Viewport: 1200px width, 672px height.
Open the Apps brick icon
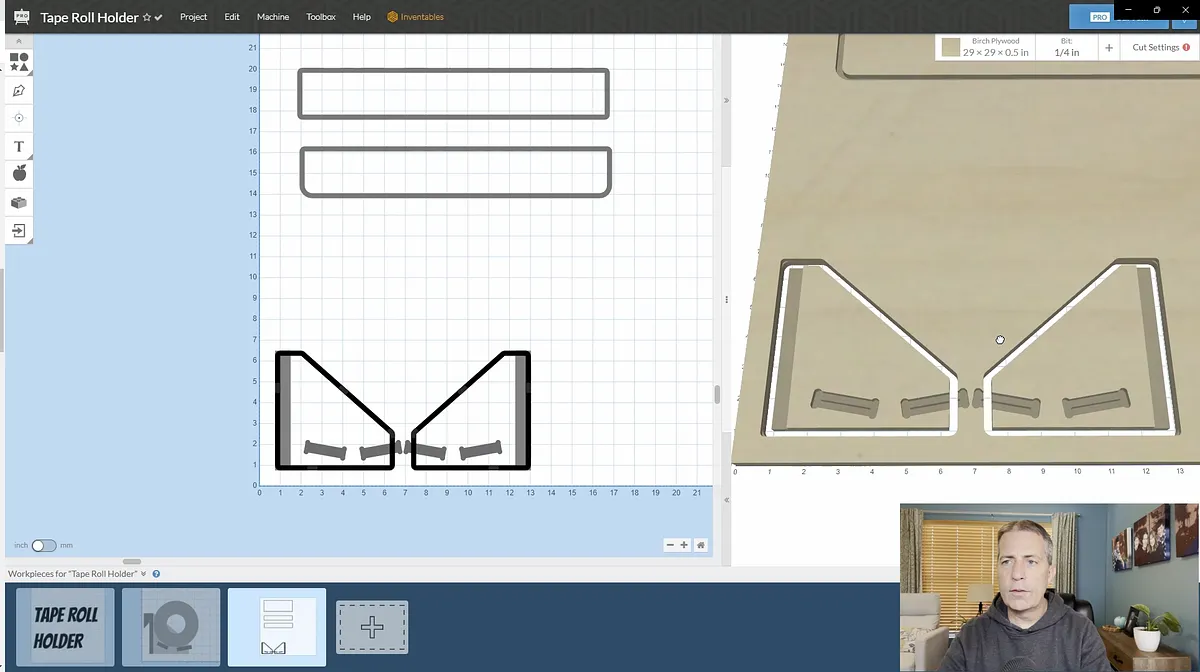coord(18,202)
